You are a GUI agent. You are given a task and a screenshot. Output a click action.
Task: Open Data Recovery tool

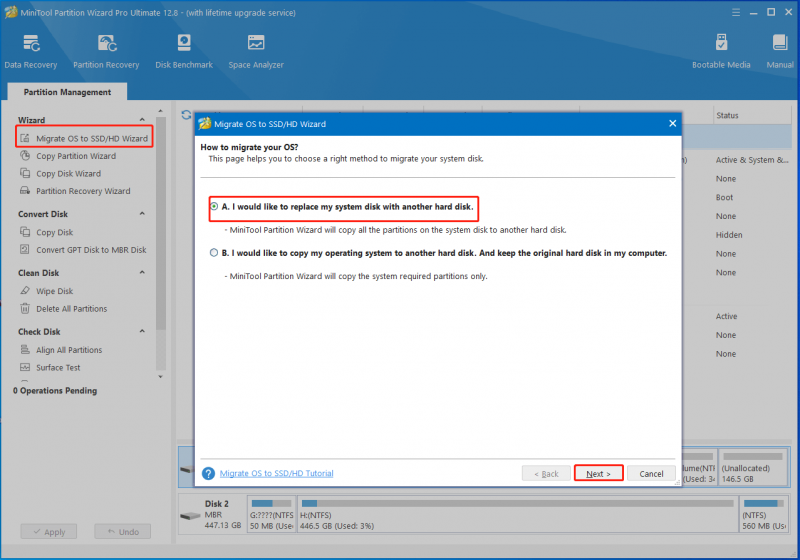(31, 51)
